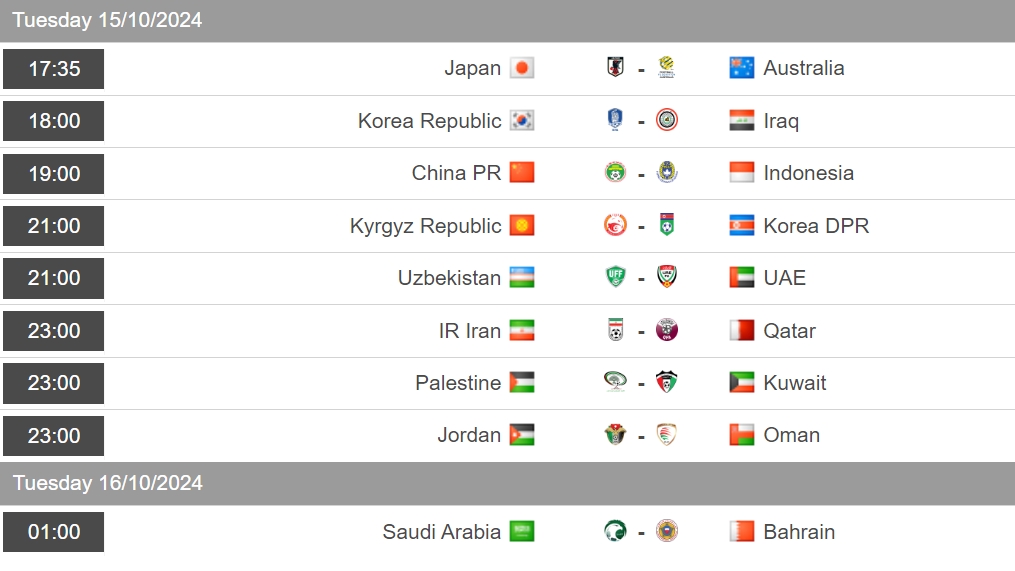Click the China PR flag icon

[x=522, y=173]
